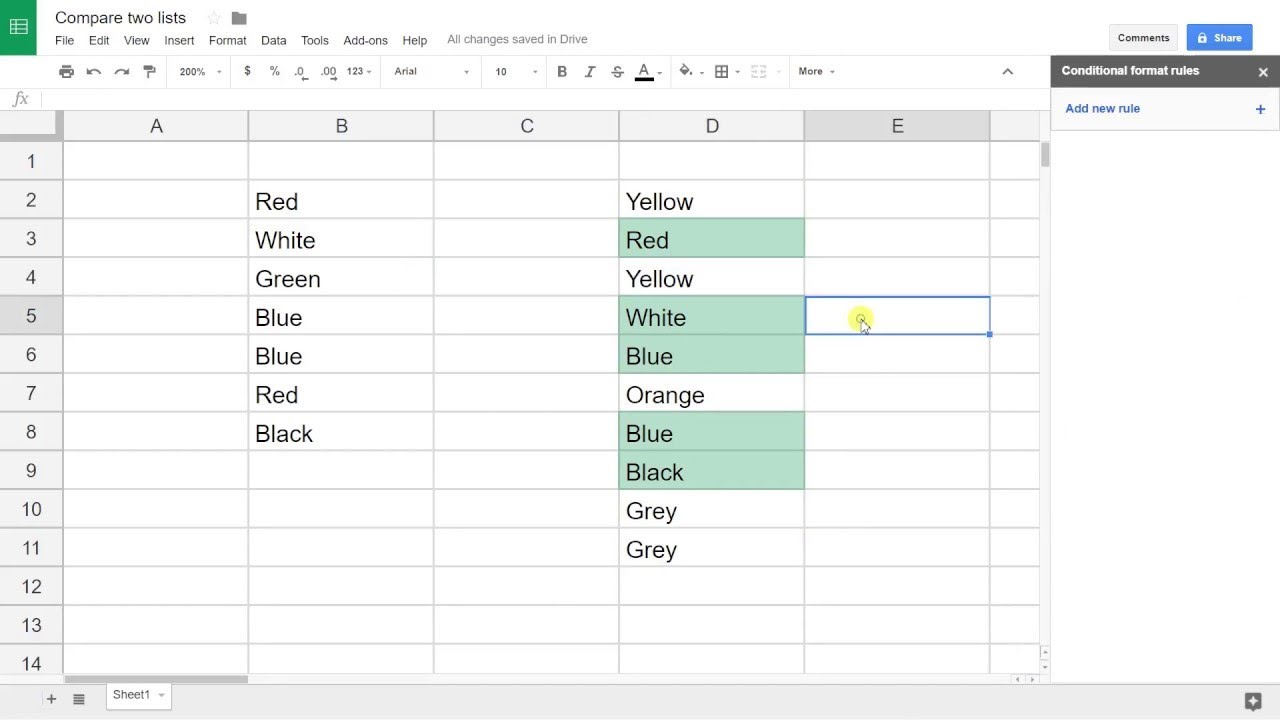Viewport: 1280px width, 720px height.
Task: Toggle the Explore button at bottom right
Action: point(1252,700)
